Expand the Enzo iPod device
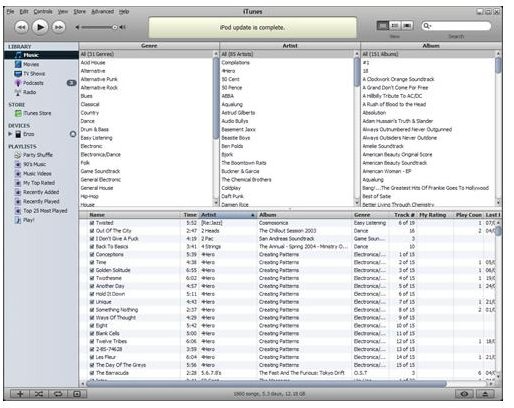Image resolution: width=514 pixels, height=408 pixels. 10,134
